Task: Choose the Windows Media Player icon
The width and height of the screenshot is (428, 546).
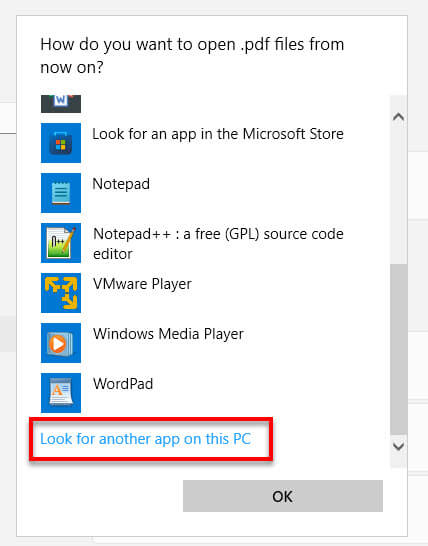Action: point(61,343)
